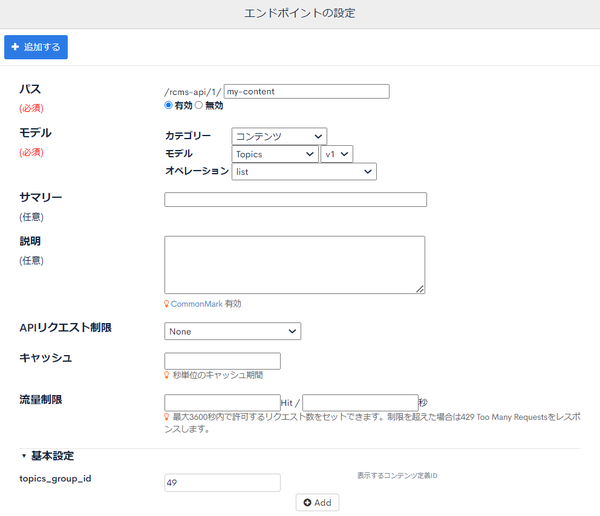Select the 無効 radio button
The width and height of the screenshot is (600, 516).
(199, 105)
